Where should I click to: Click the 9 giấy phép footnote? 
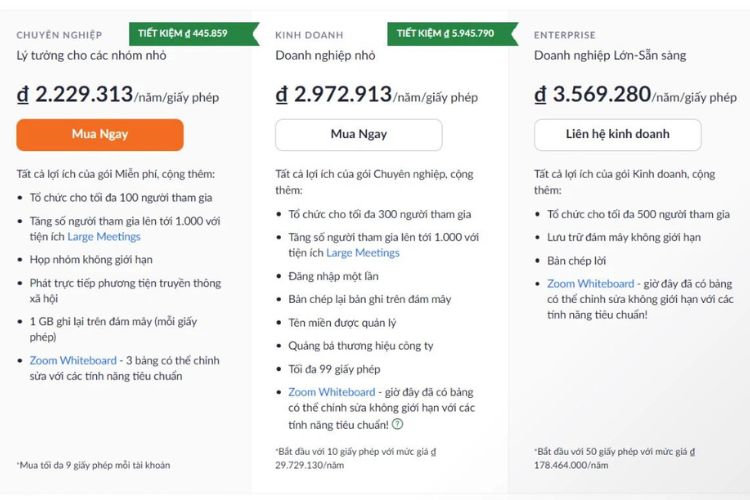pyautogui.click(x=93, y=465)
